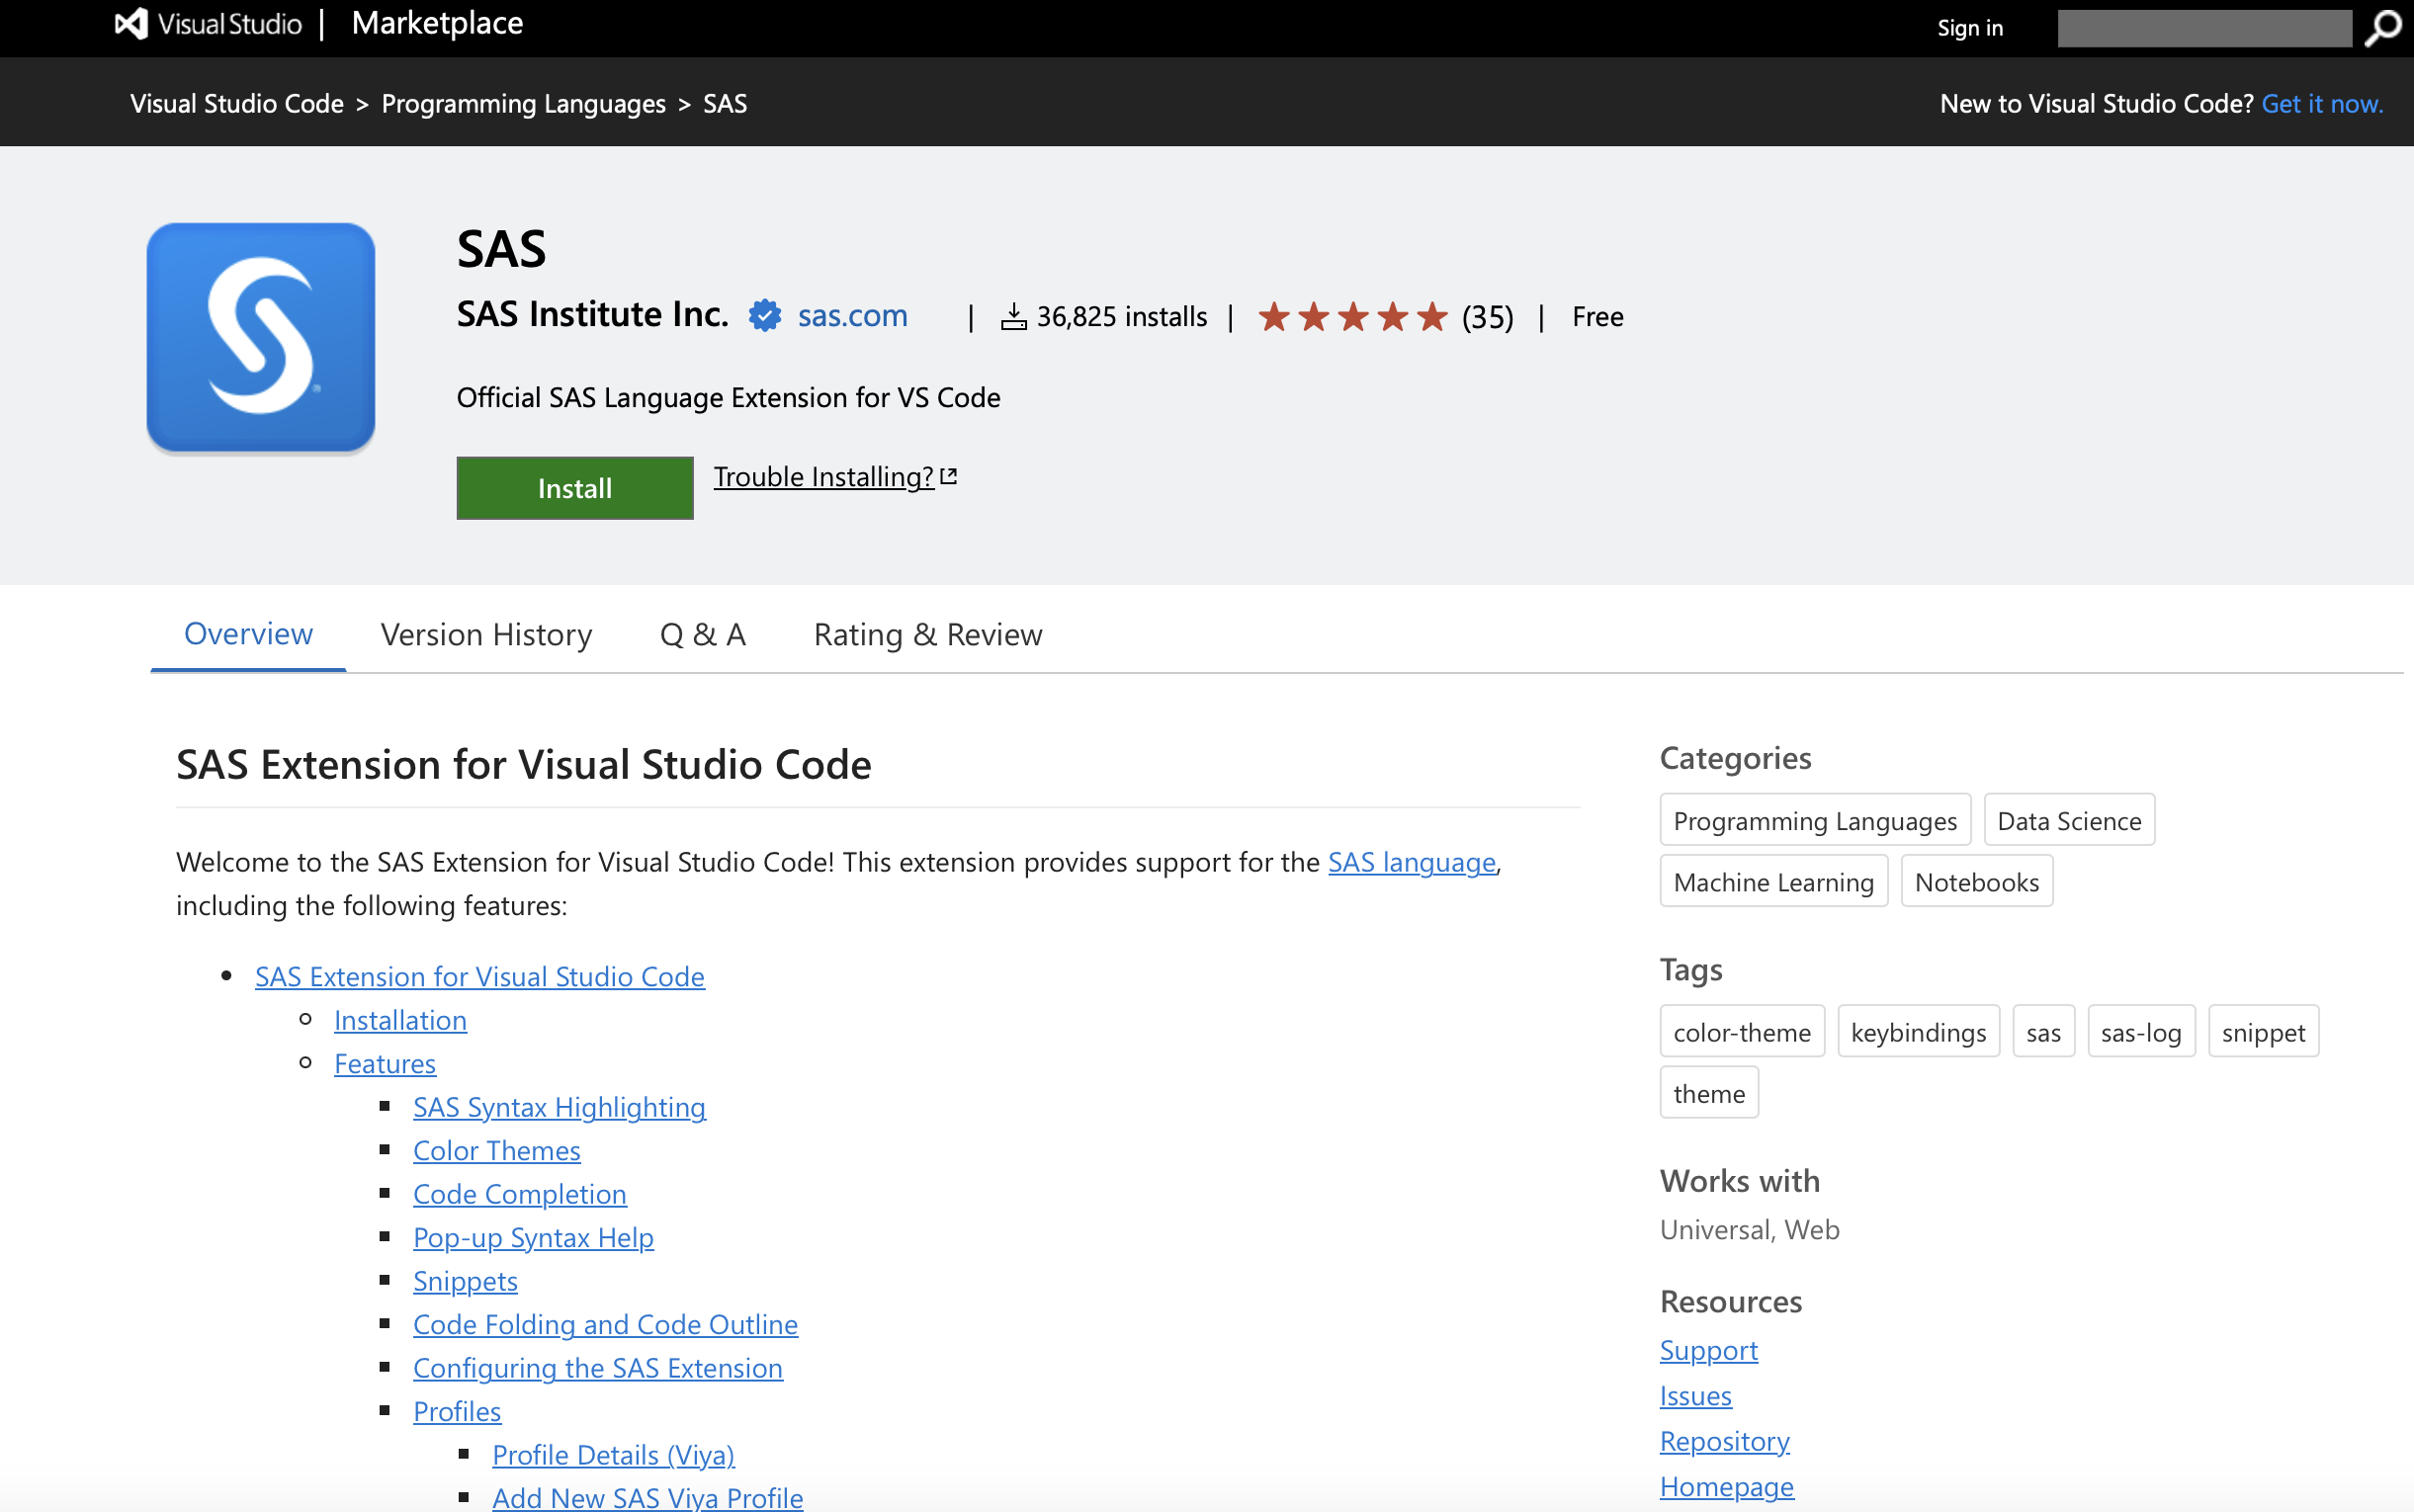The image size is (2414, 1512).
Task: Click the five-star rating stars
Action: point(1352,317)
